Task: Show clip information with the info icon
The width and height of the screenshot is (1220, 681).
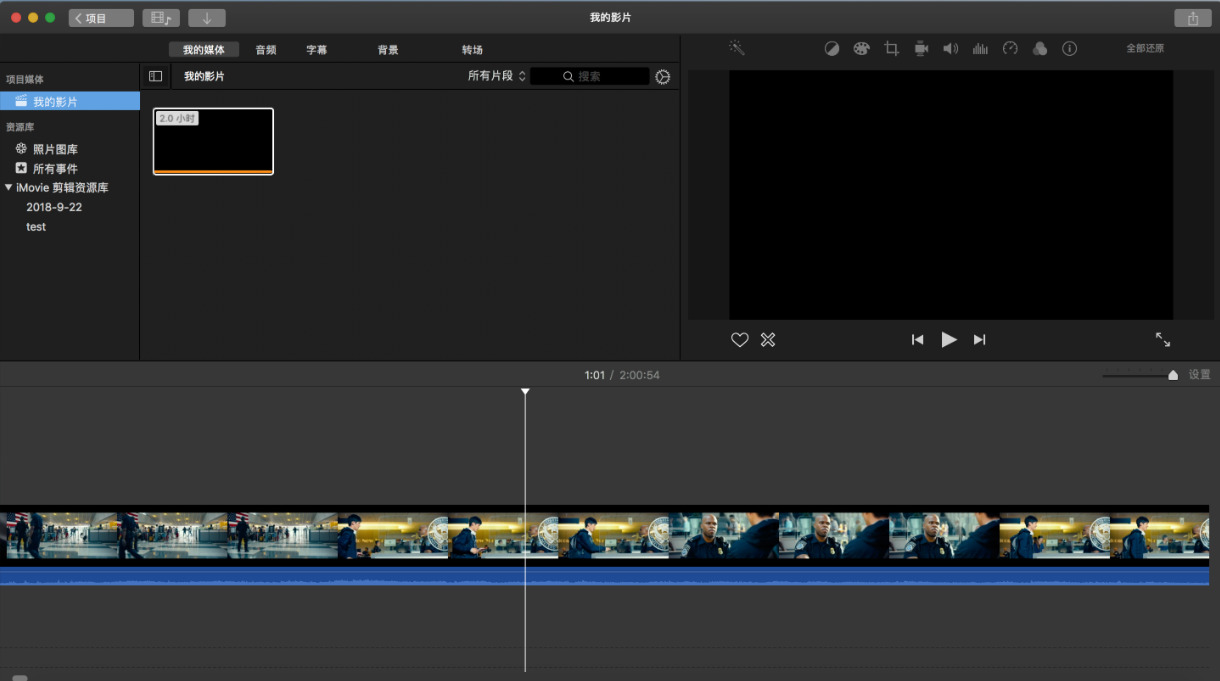Action: tap(1069, 48)
